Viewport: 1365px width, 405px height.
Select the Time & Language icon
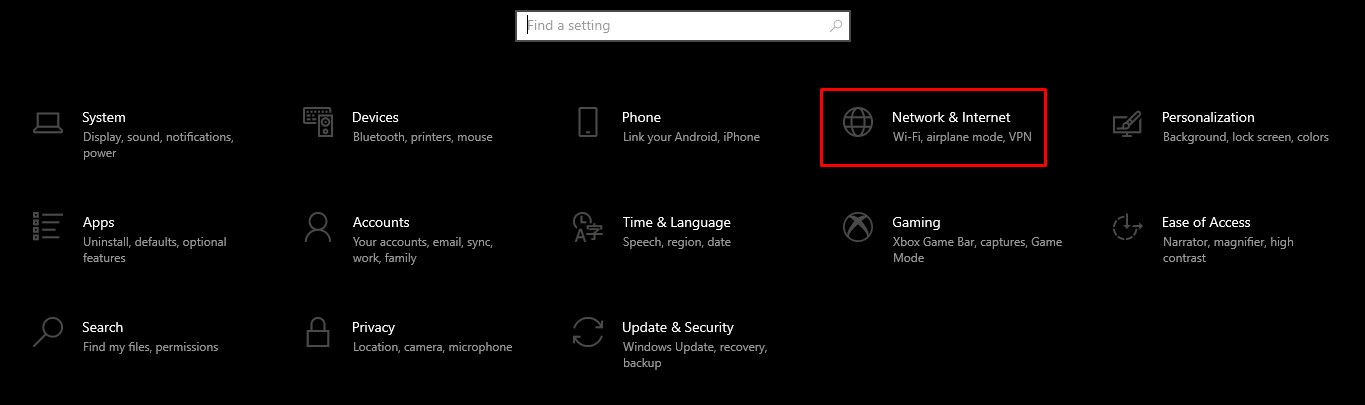click(587, 227)
